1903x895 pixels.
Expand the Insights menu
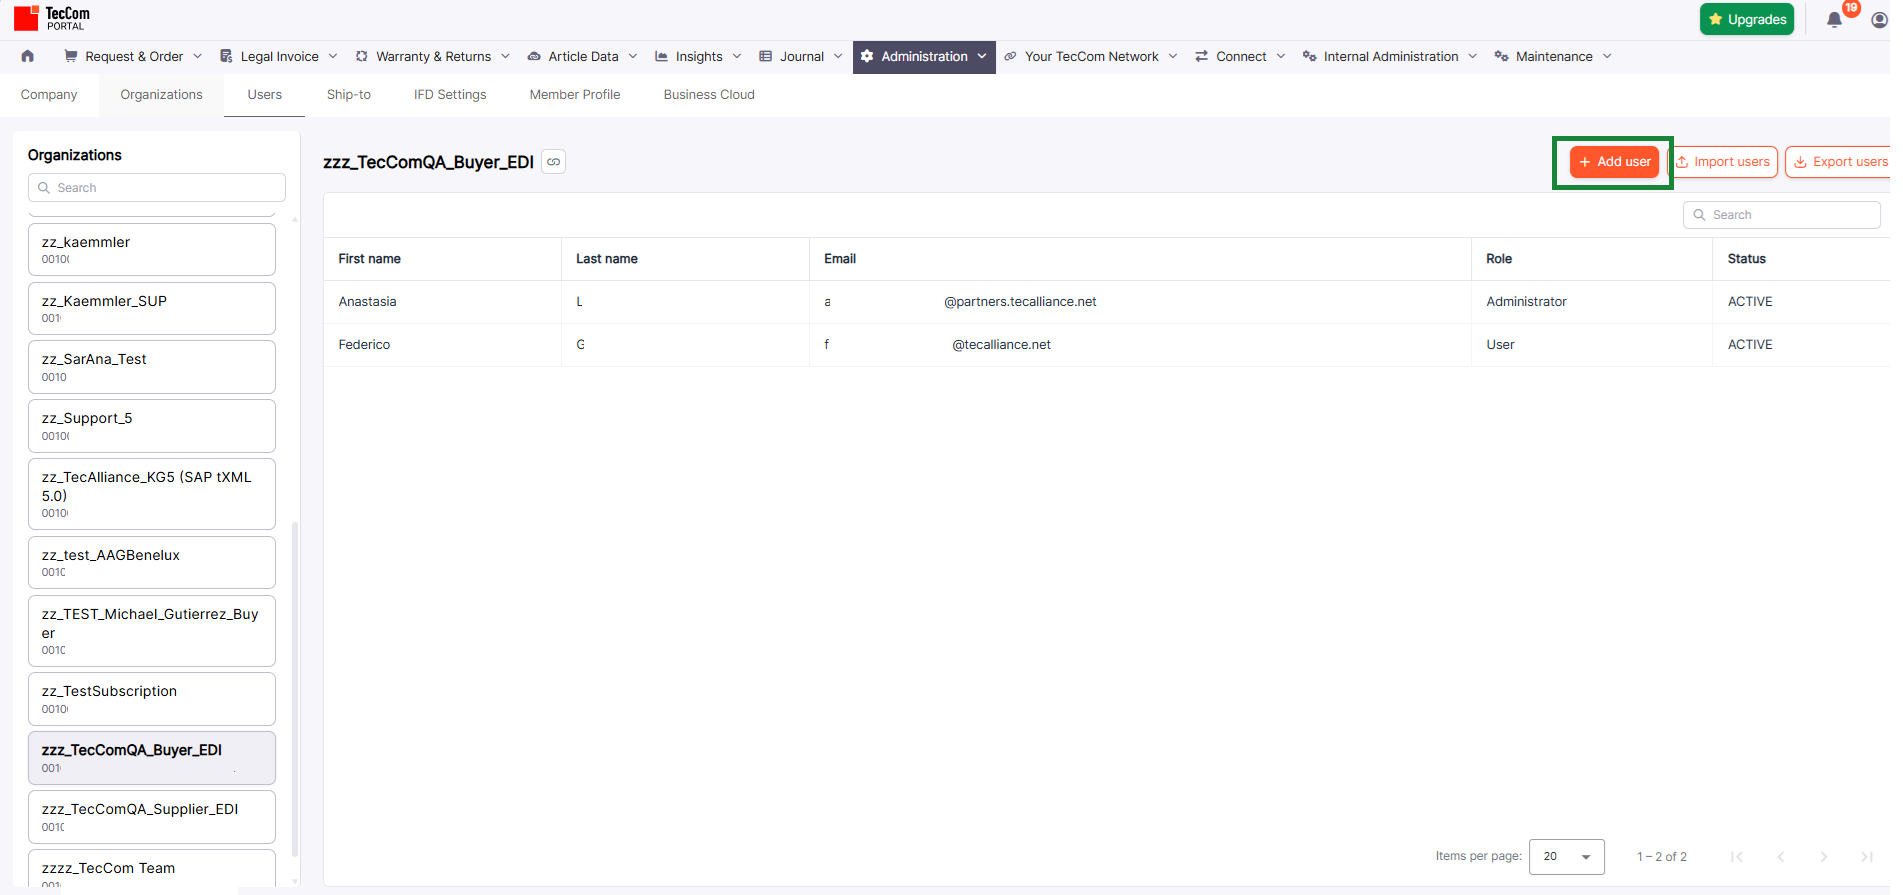pyautogui.click(x=698, y=57)
